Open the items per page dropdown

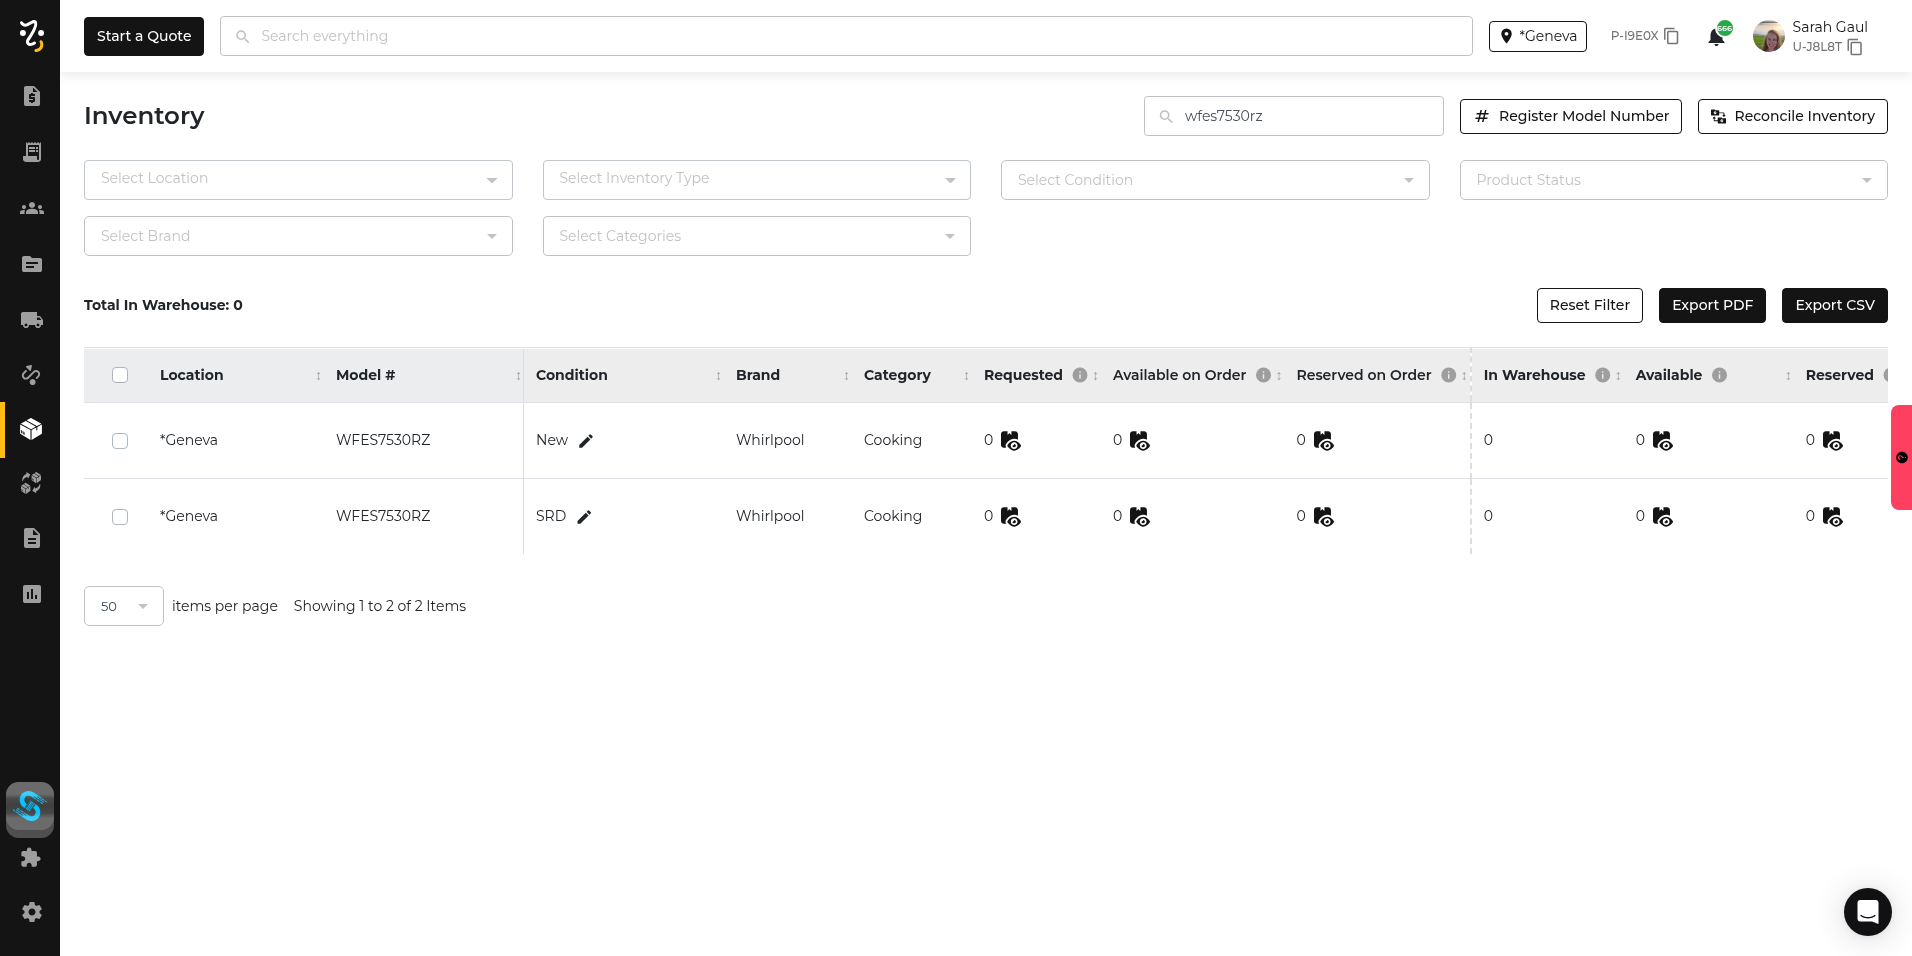click(124, 606)
